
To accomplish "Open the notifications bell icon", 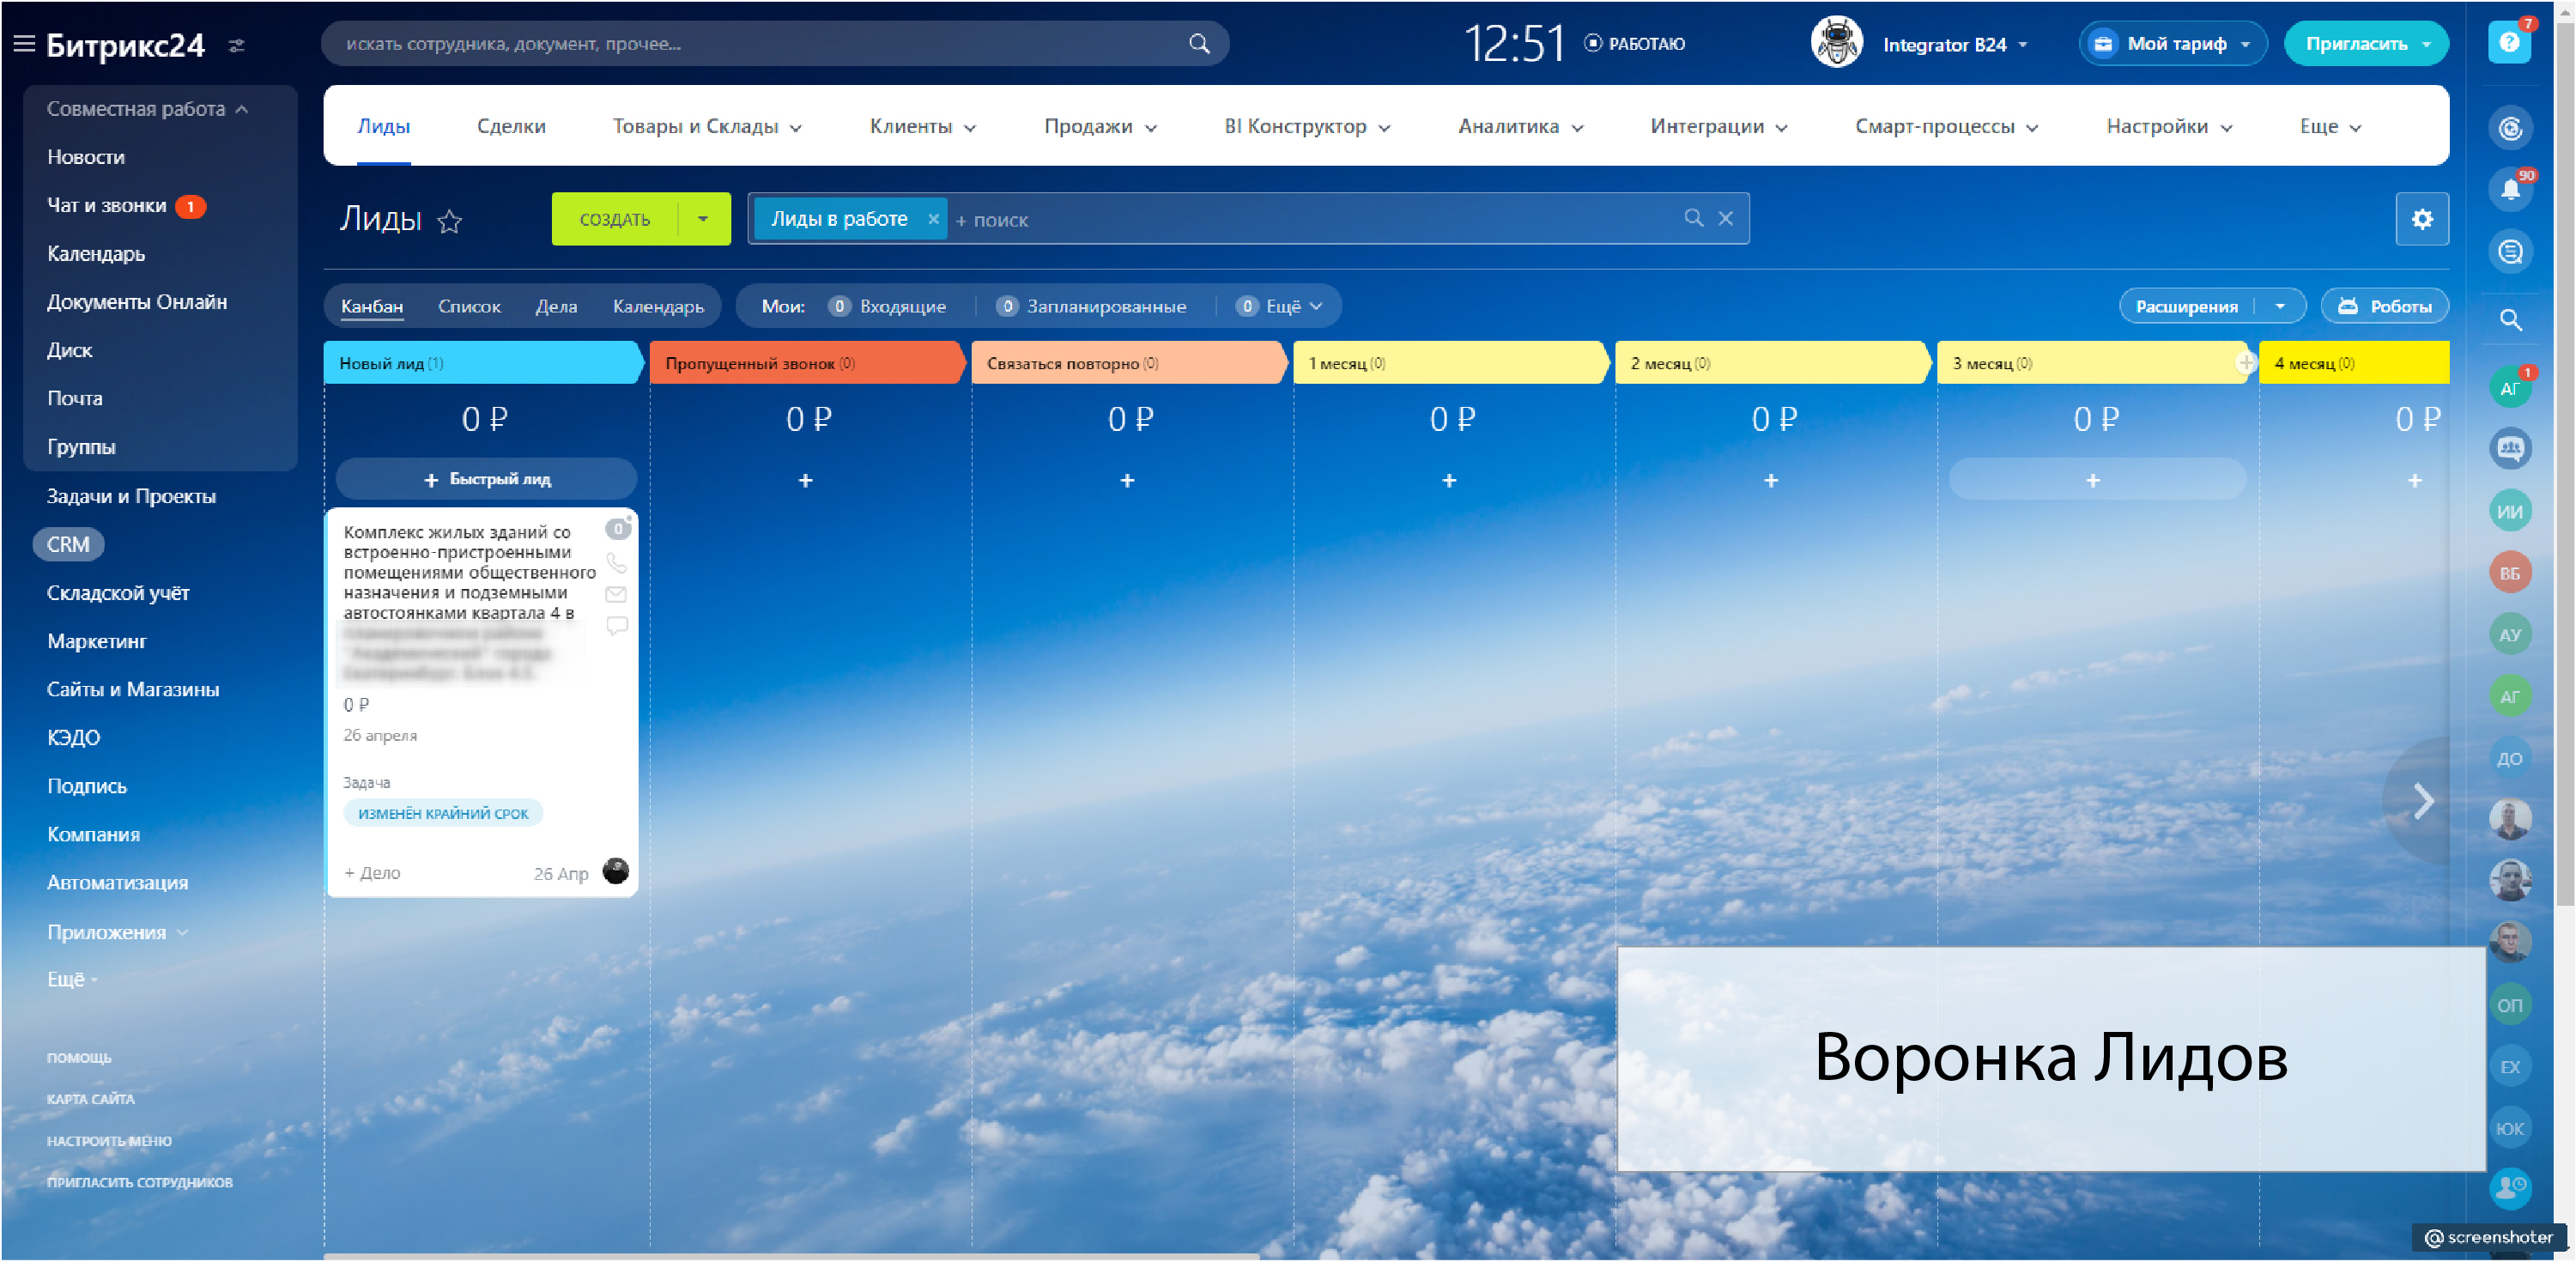I will [x=2509, y=189].
